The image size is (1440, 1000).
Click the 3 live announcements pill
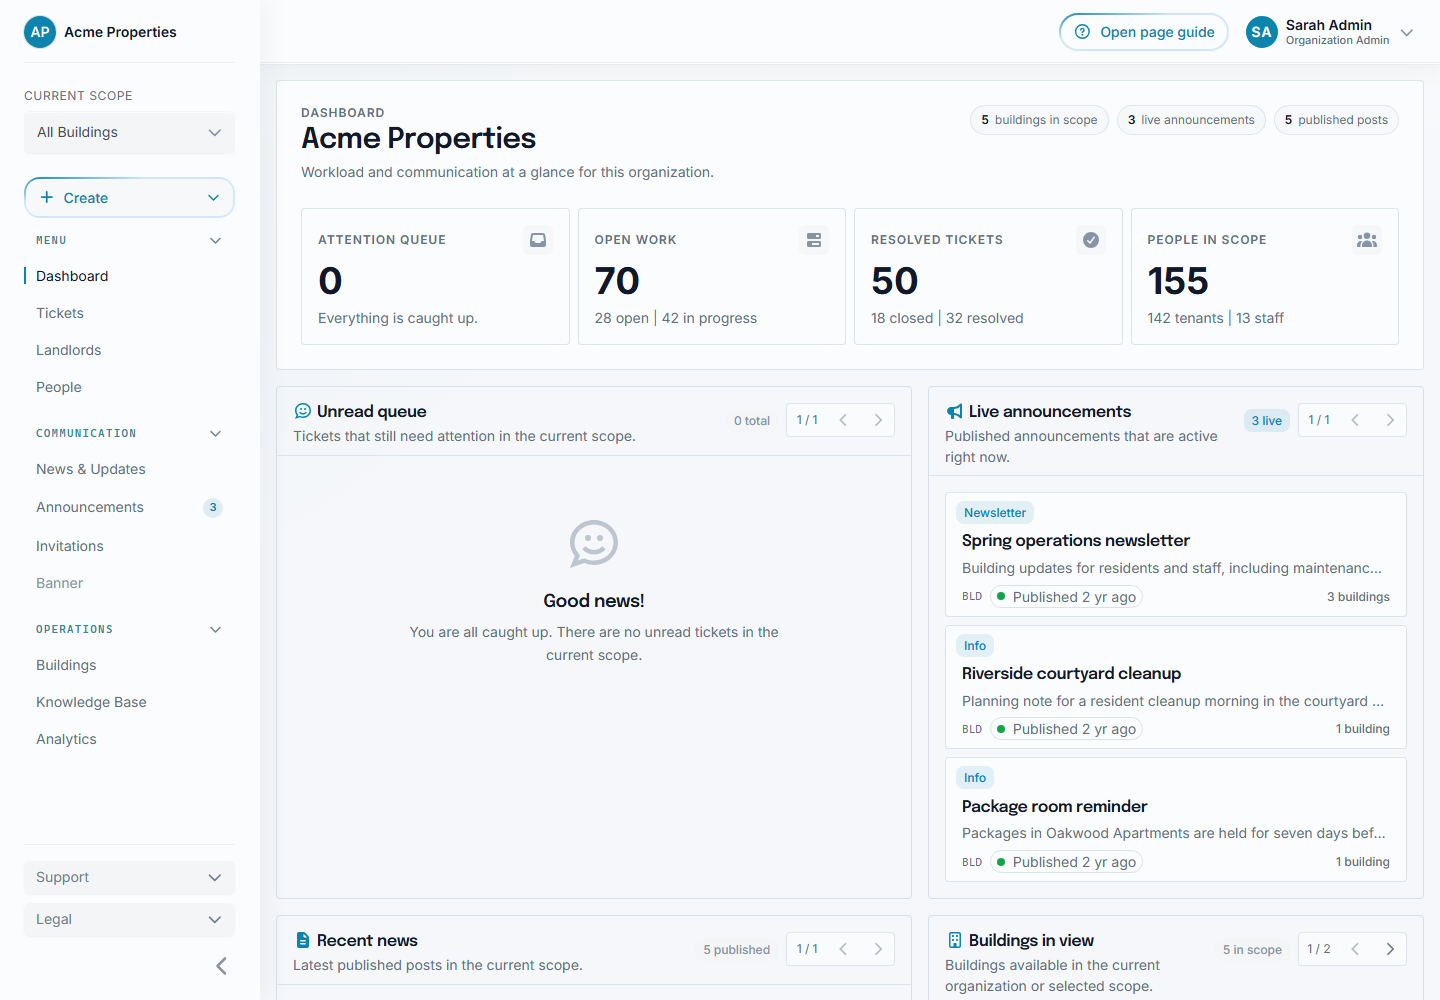pos(1191,120)
